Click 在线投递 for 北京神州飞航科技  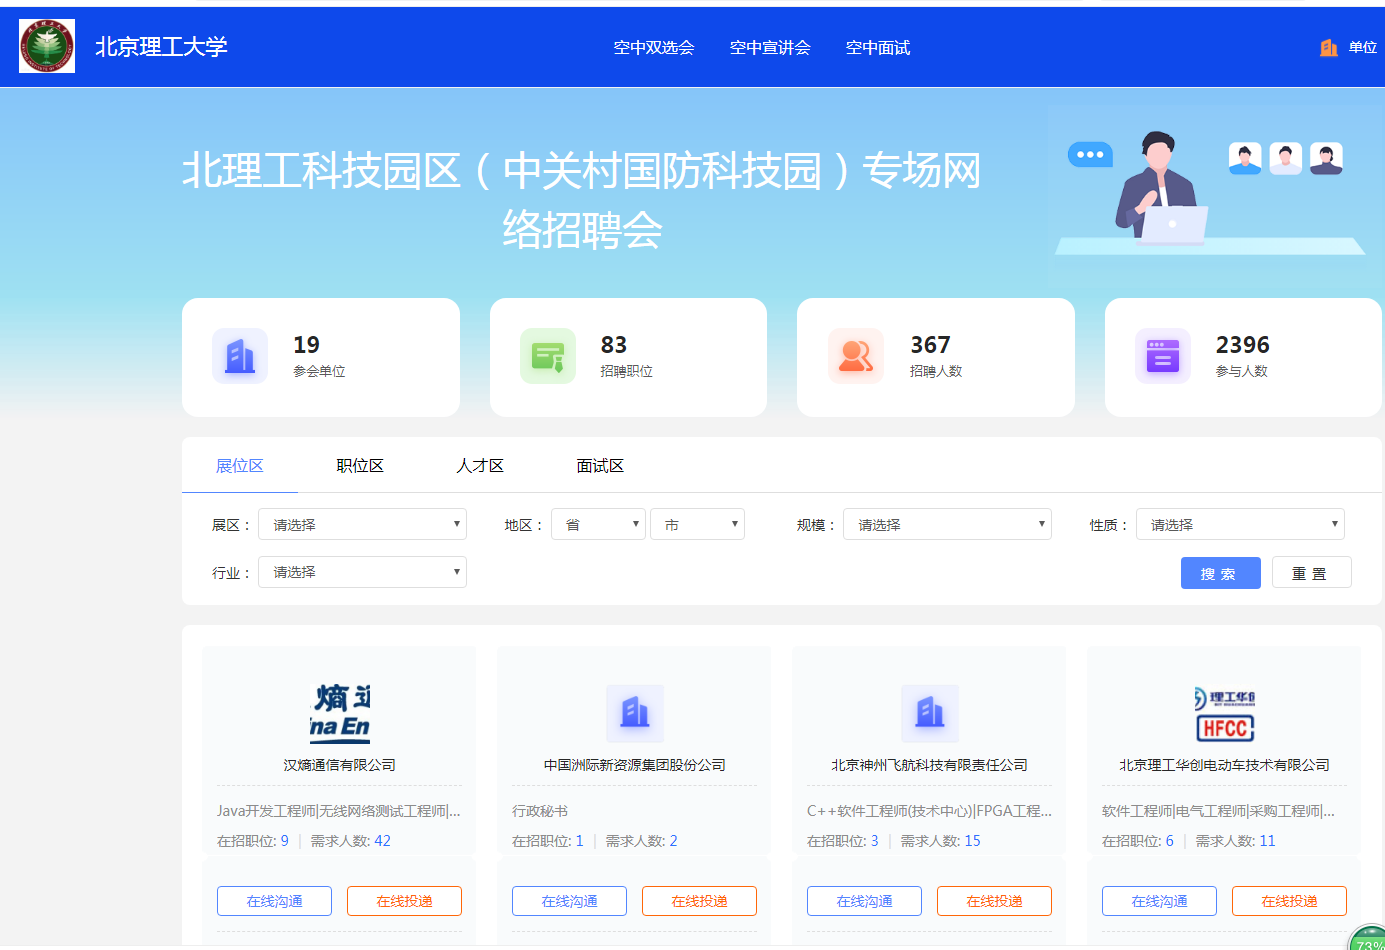994,901
